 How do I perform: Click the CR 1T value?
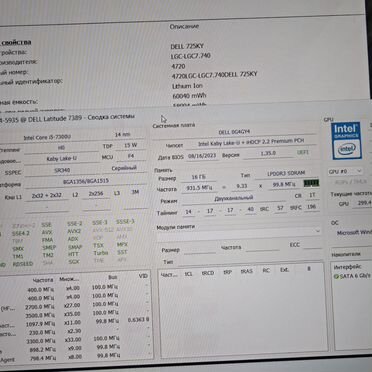(312, 195)
